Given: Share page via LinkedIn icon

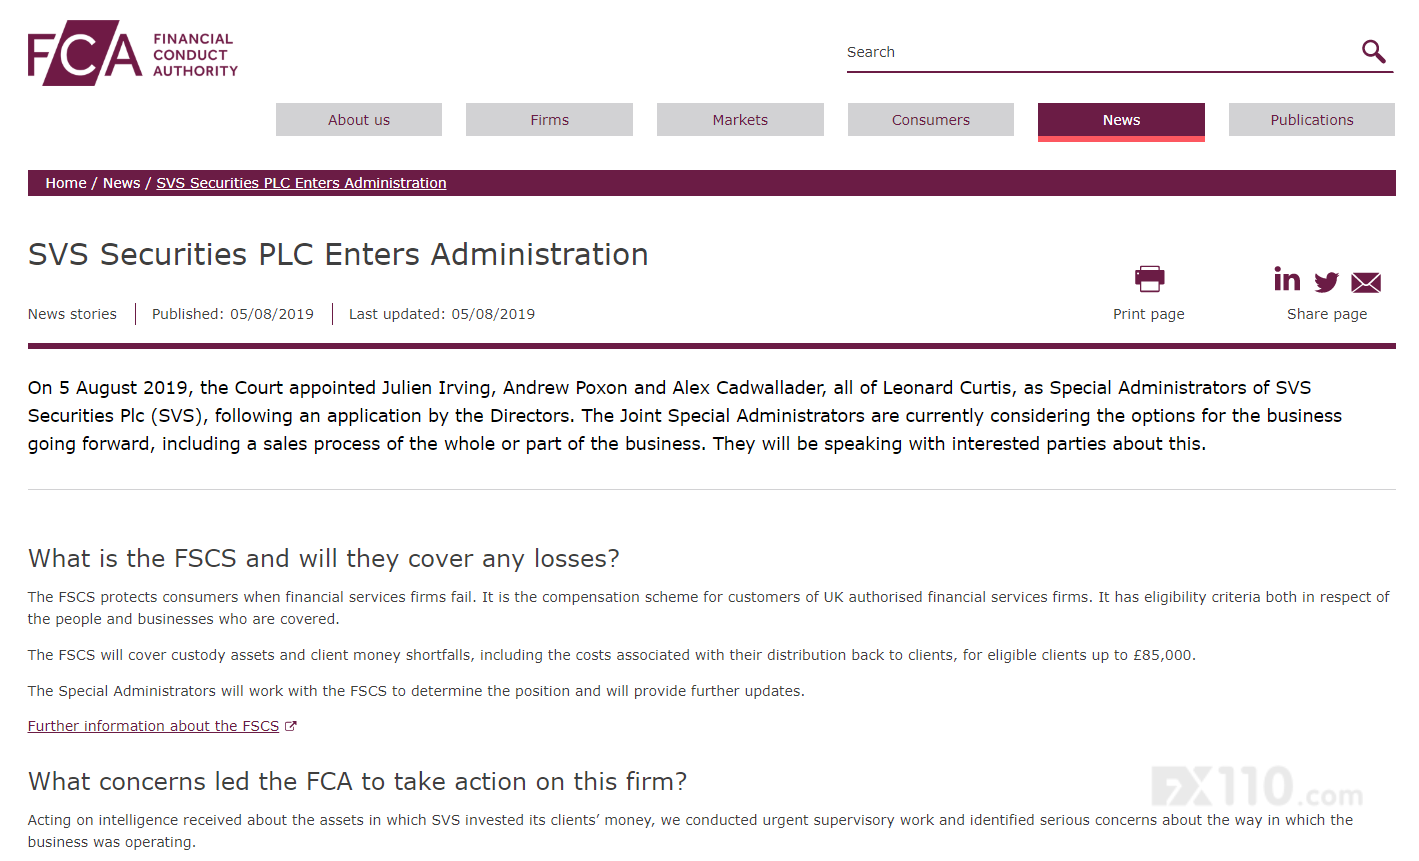Looking at the screenshot, I should [x=1287, y=279].
